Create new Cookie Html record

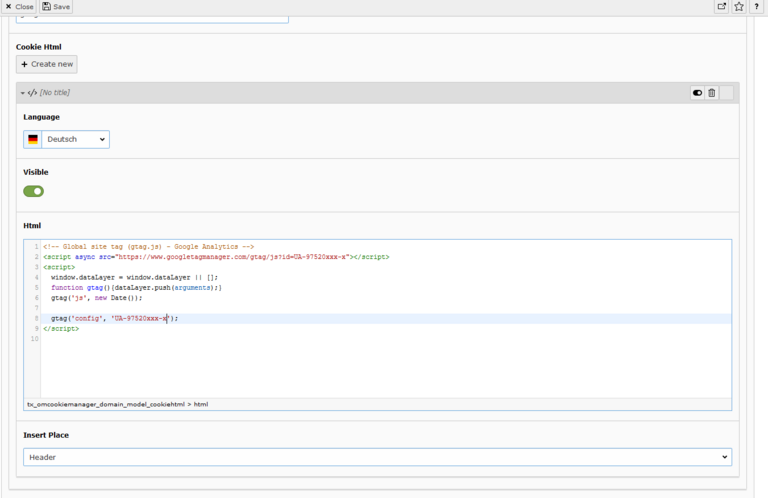[x=47, y=64]
